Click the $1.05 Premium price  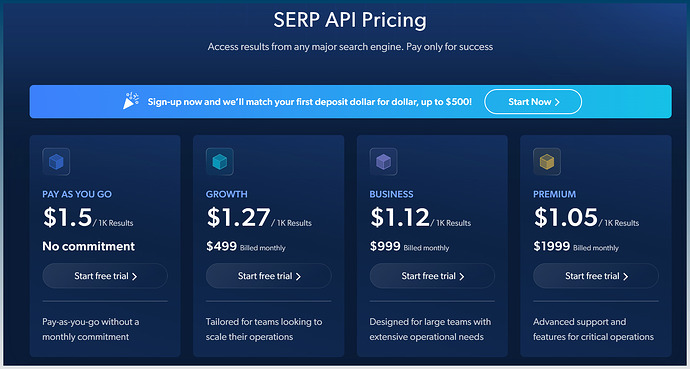click(565, 217)
